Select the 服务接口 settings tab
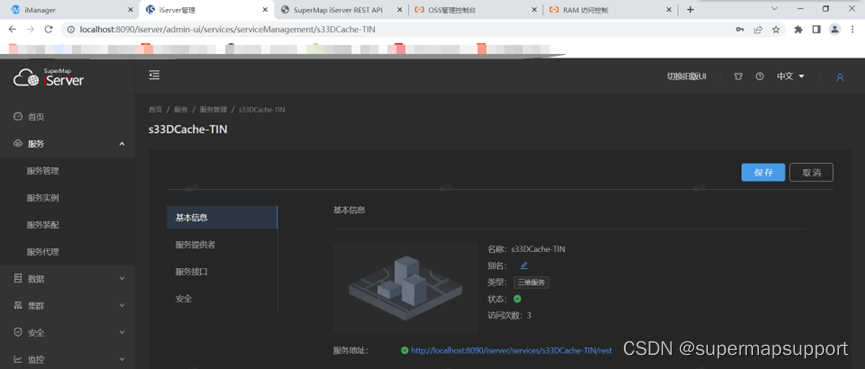 tap(191, 272)
